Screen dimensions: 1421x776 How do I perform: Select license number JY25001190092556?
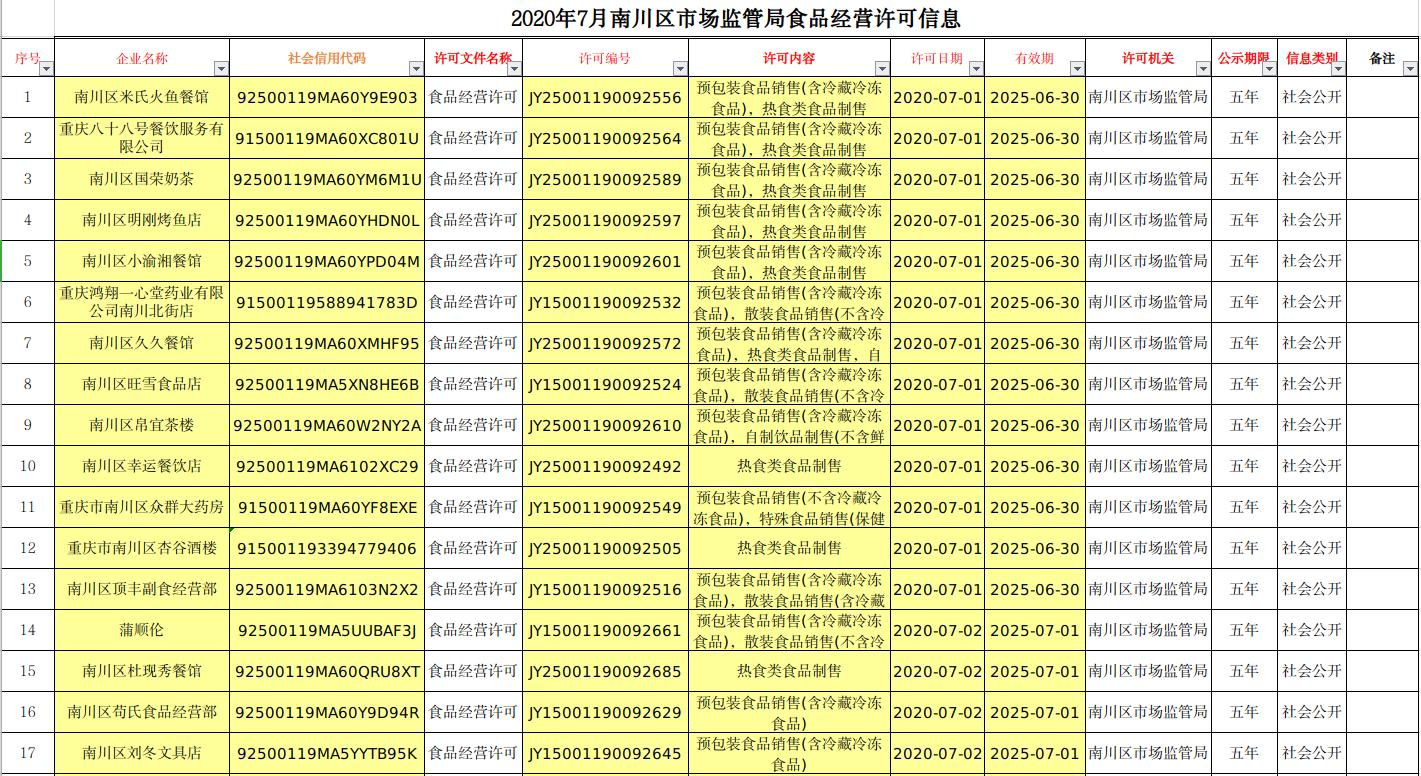click(x=605, y=97)
